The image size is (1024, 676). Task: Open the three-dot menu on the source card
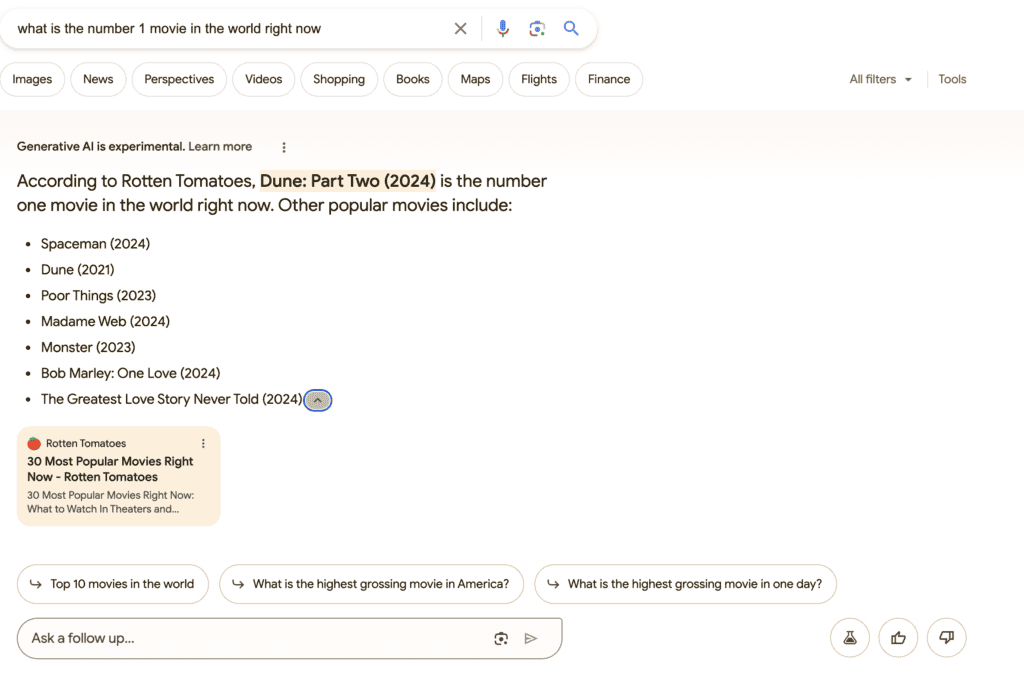203,443
